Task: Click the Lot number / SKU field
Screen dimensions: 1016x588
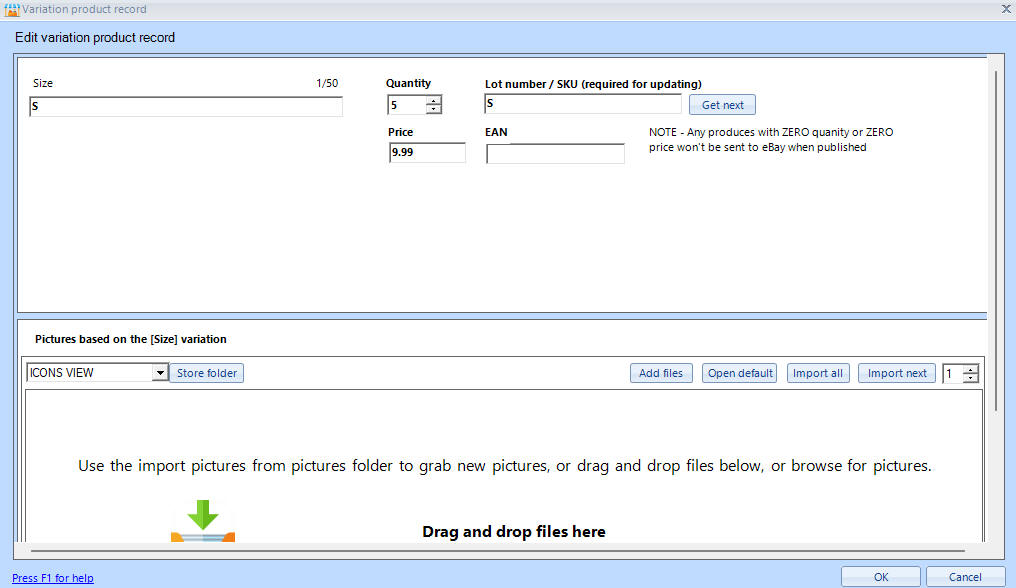Action: click(x=583, y=104)
